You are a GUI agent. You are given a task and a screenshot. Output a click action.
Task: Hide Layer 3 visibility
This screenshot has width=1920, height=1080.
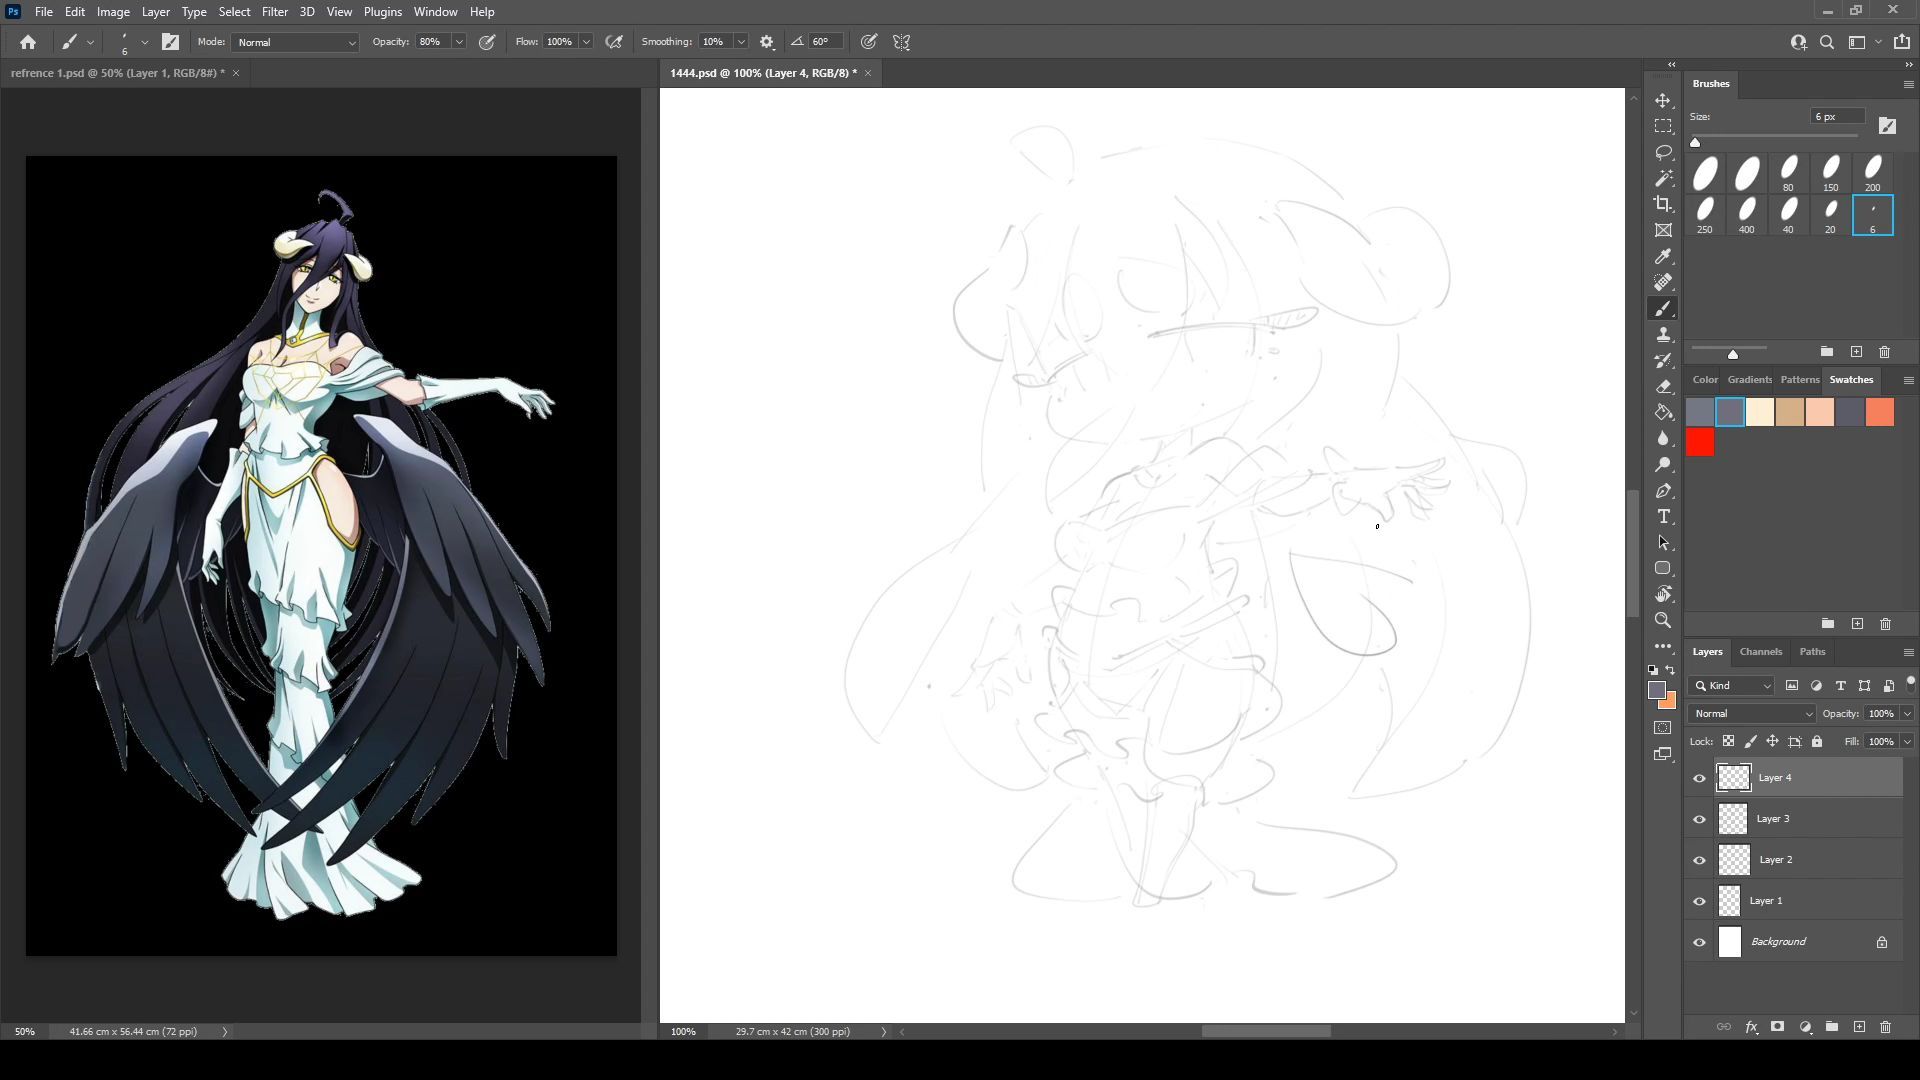click(1699, 819)
